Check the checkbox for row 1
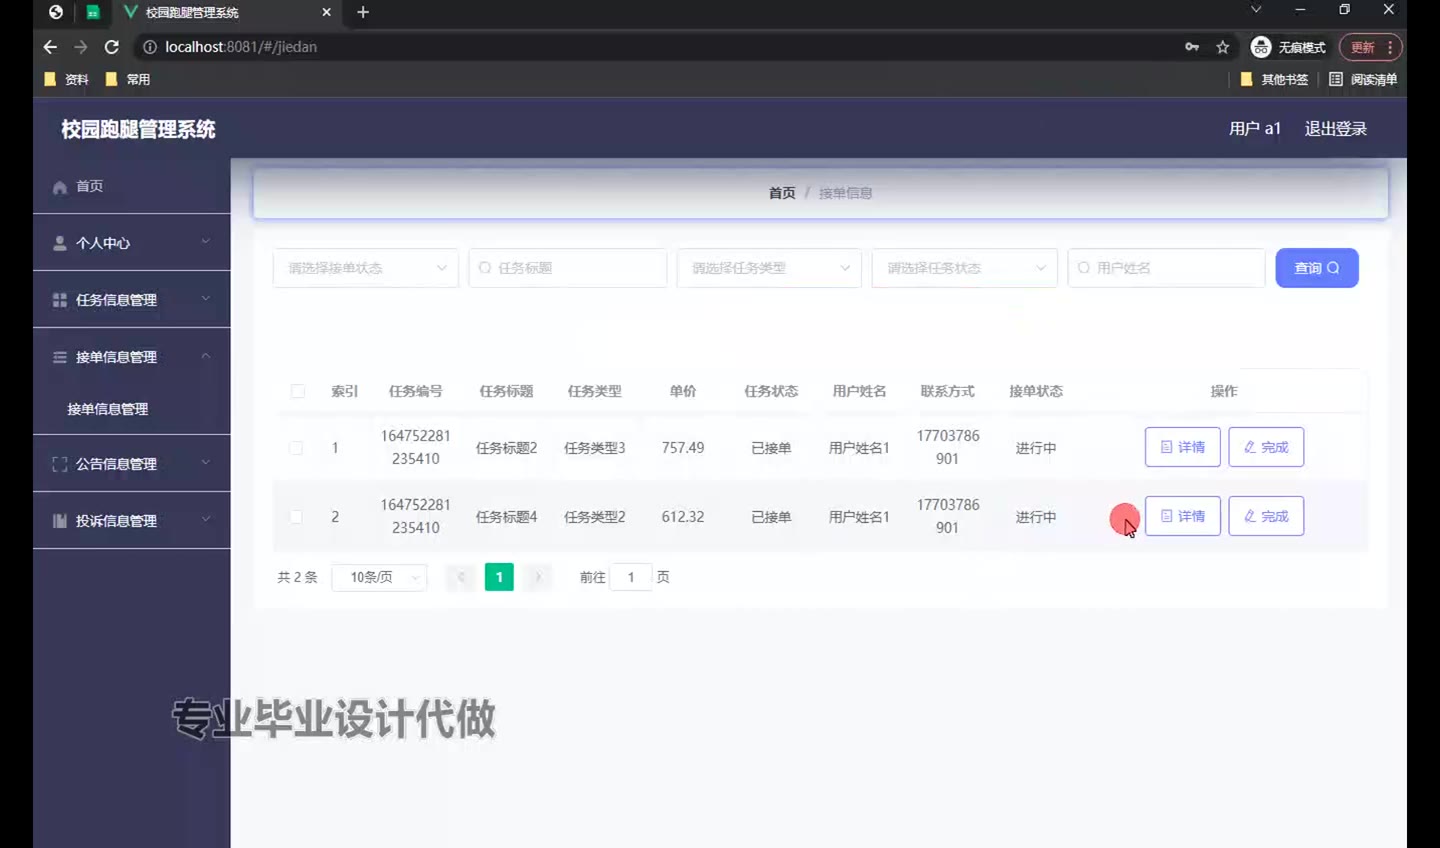1440x848 pixels. coord(296,448)
